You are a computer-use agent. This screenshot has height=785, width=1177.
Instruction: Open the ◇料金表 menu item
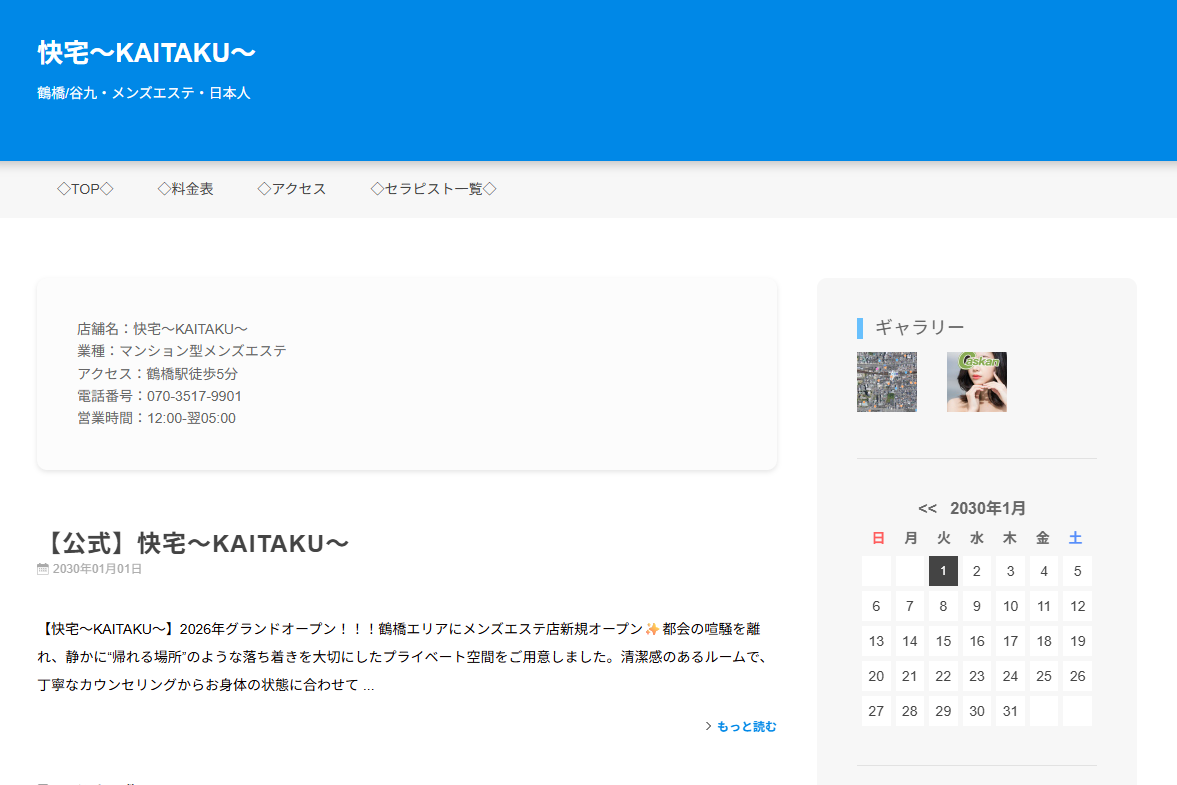tap(185, 189)
